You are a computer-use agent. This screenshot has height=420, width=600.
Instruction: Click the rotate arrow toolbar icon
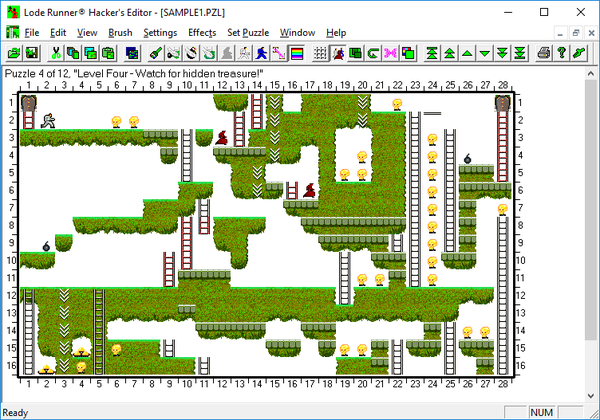(x=373, y=53)
